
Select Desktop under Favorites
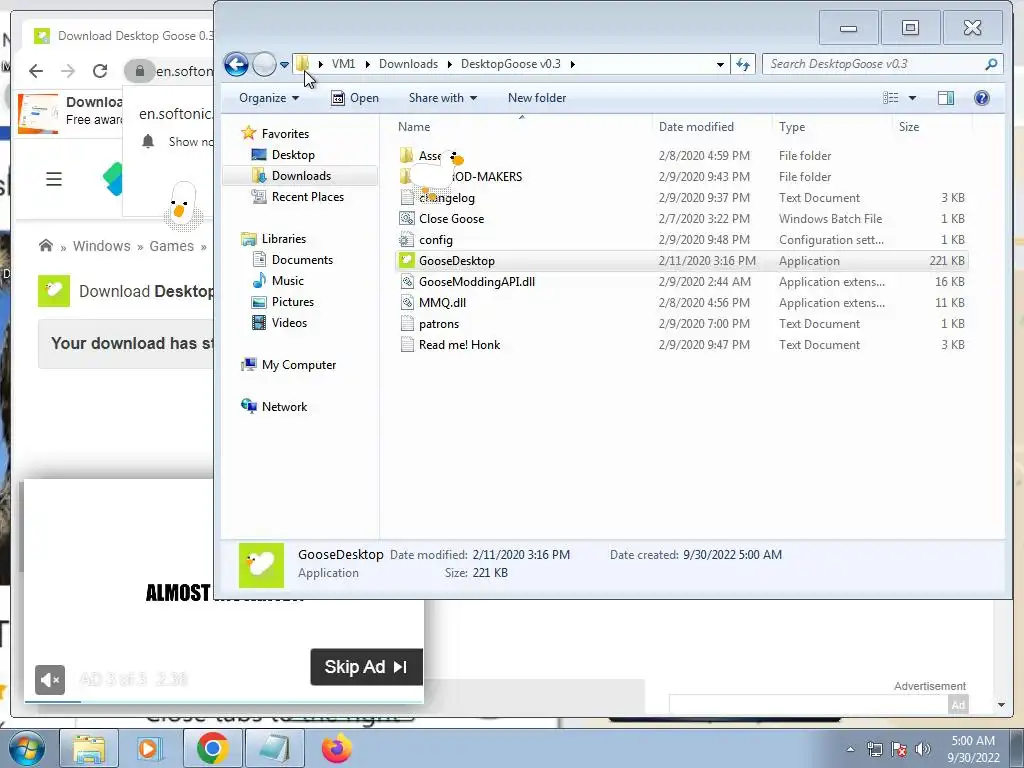pos(293,155)
